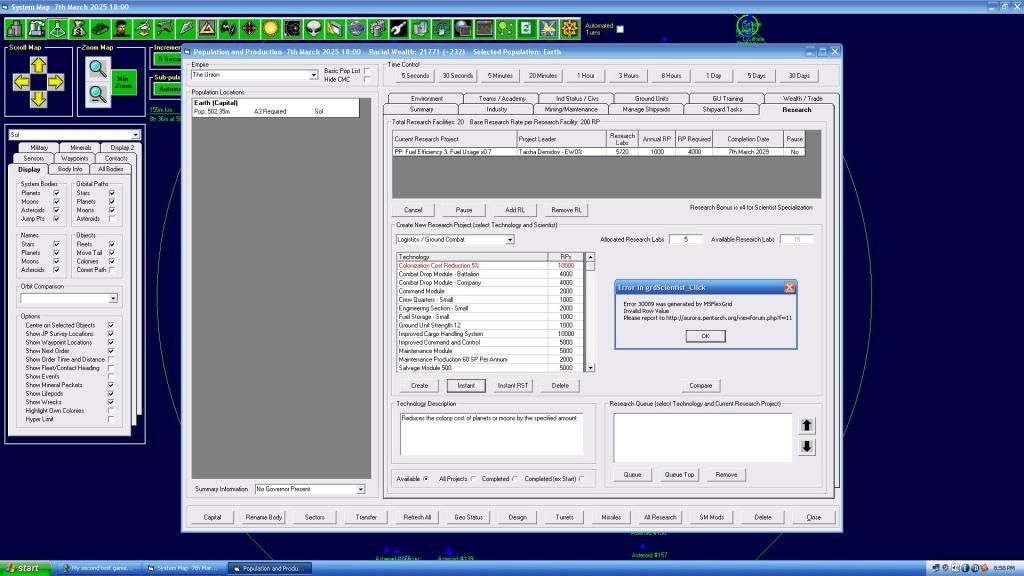Open the buildings icon in the System Map toolbar
The width and height of the screenshot is (1024, 576).
[x=15, y=29]
